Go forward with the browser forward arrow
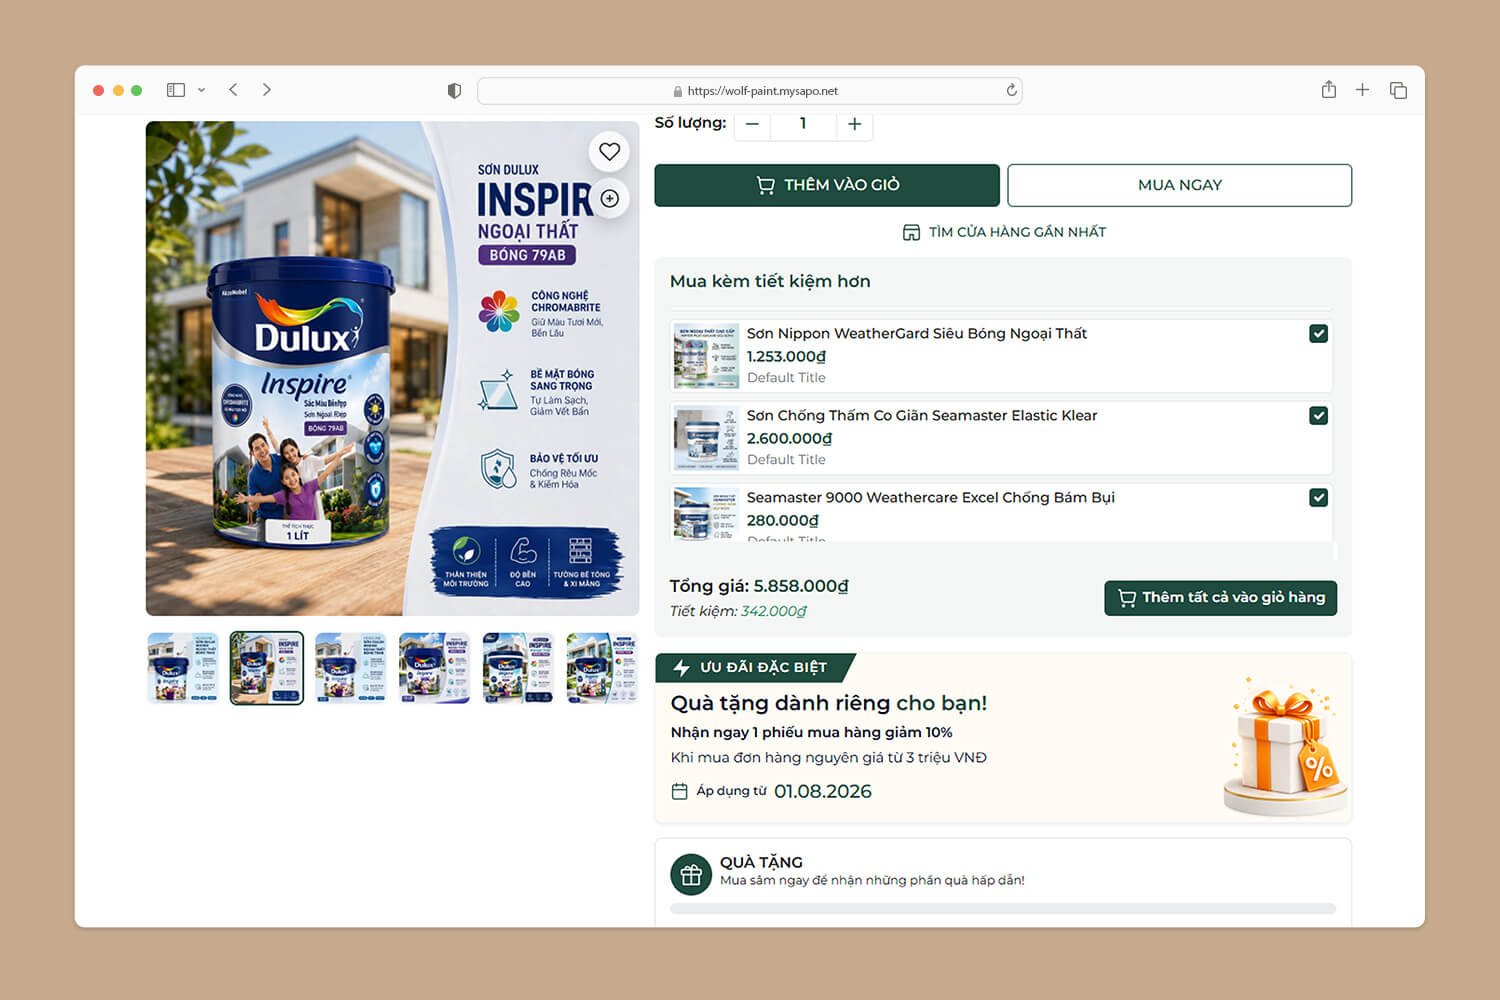The image size is (1500, 1000). pyautogui.click(x=267, y=90)
